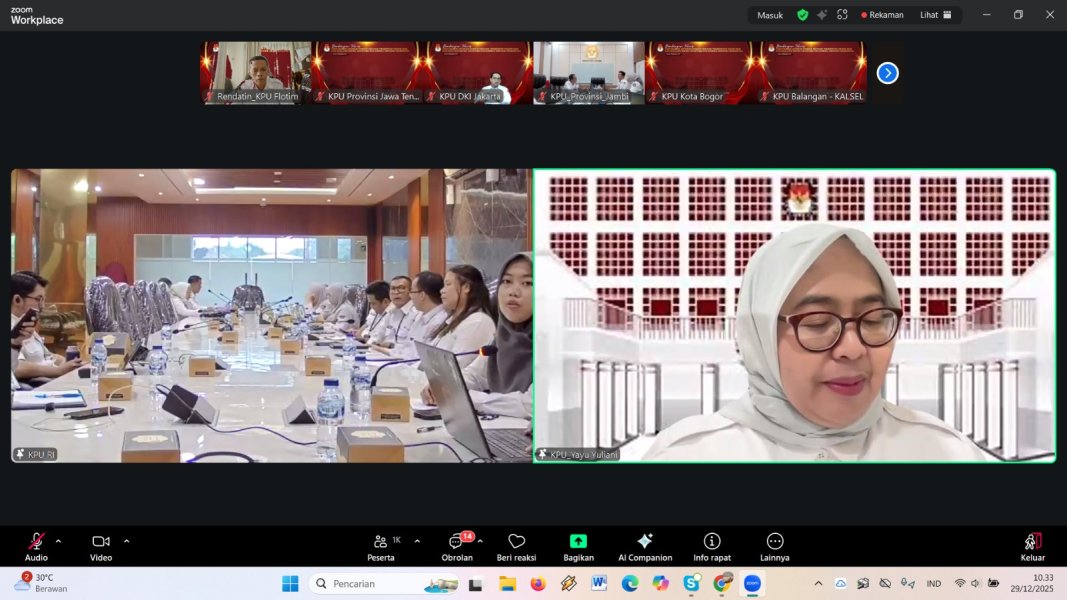Toggle the camera with the Video button
The height and width of the screenshot is (600, 1067).
click(100, 543)
